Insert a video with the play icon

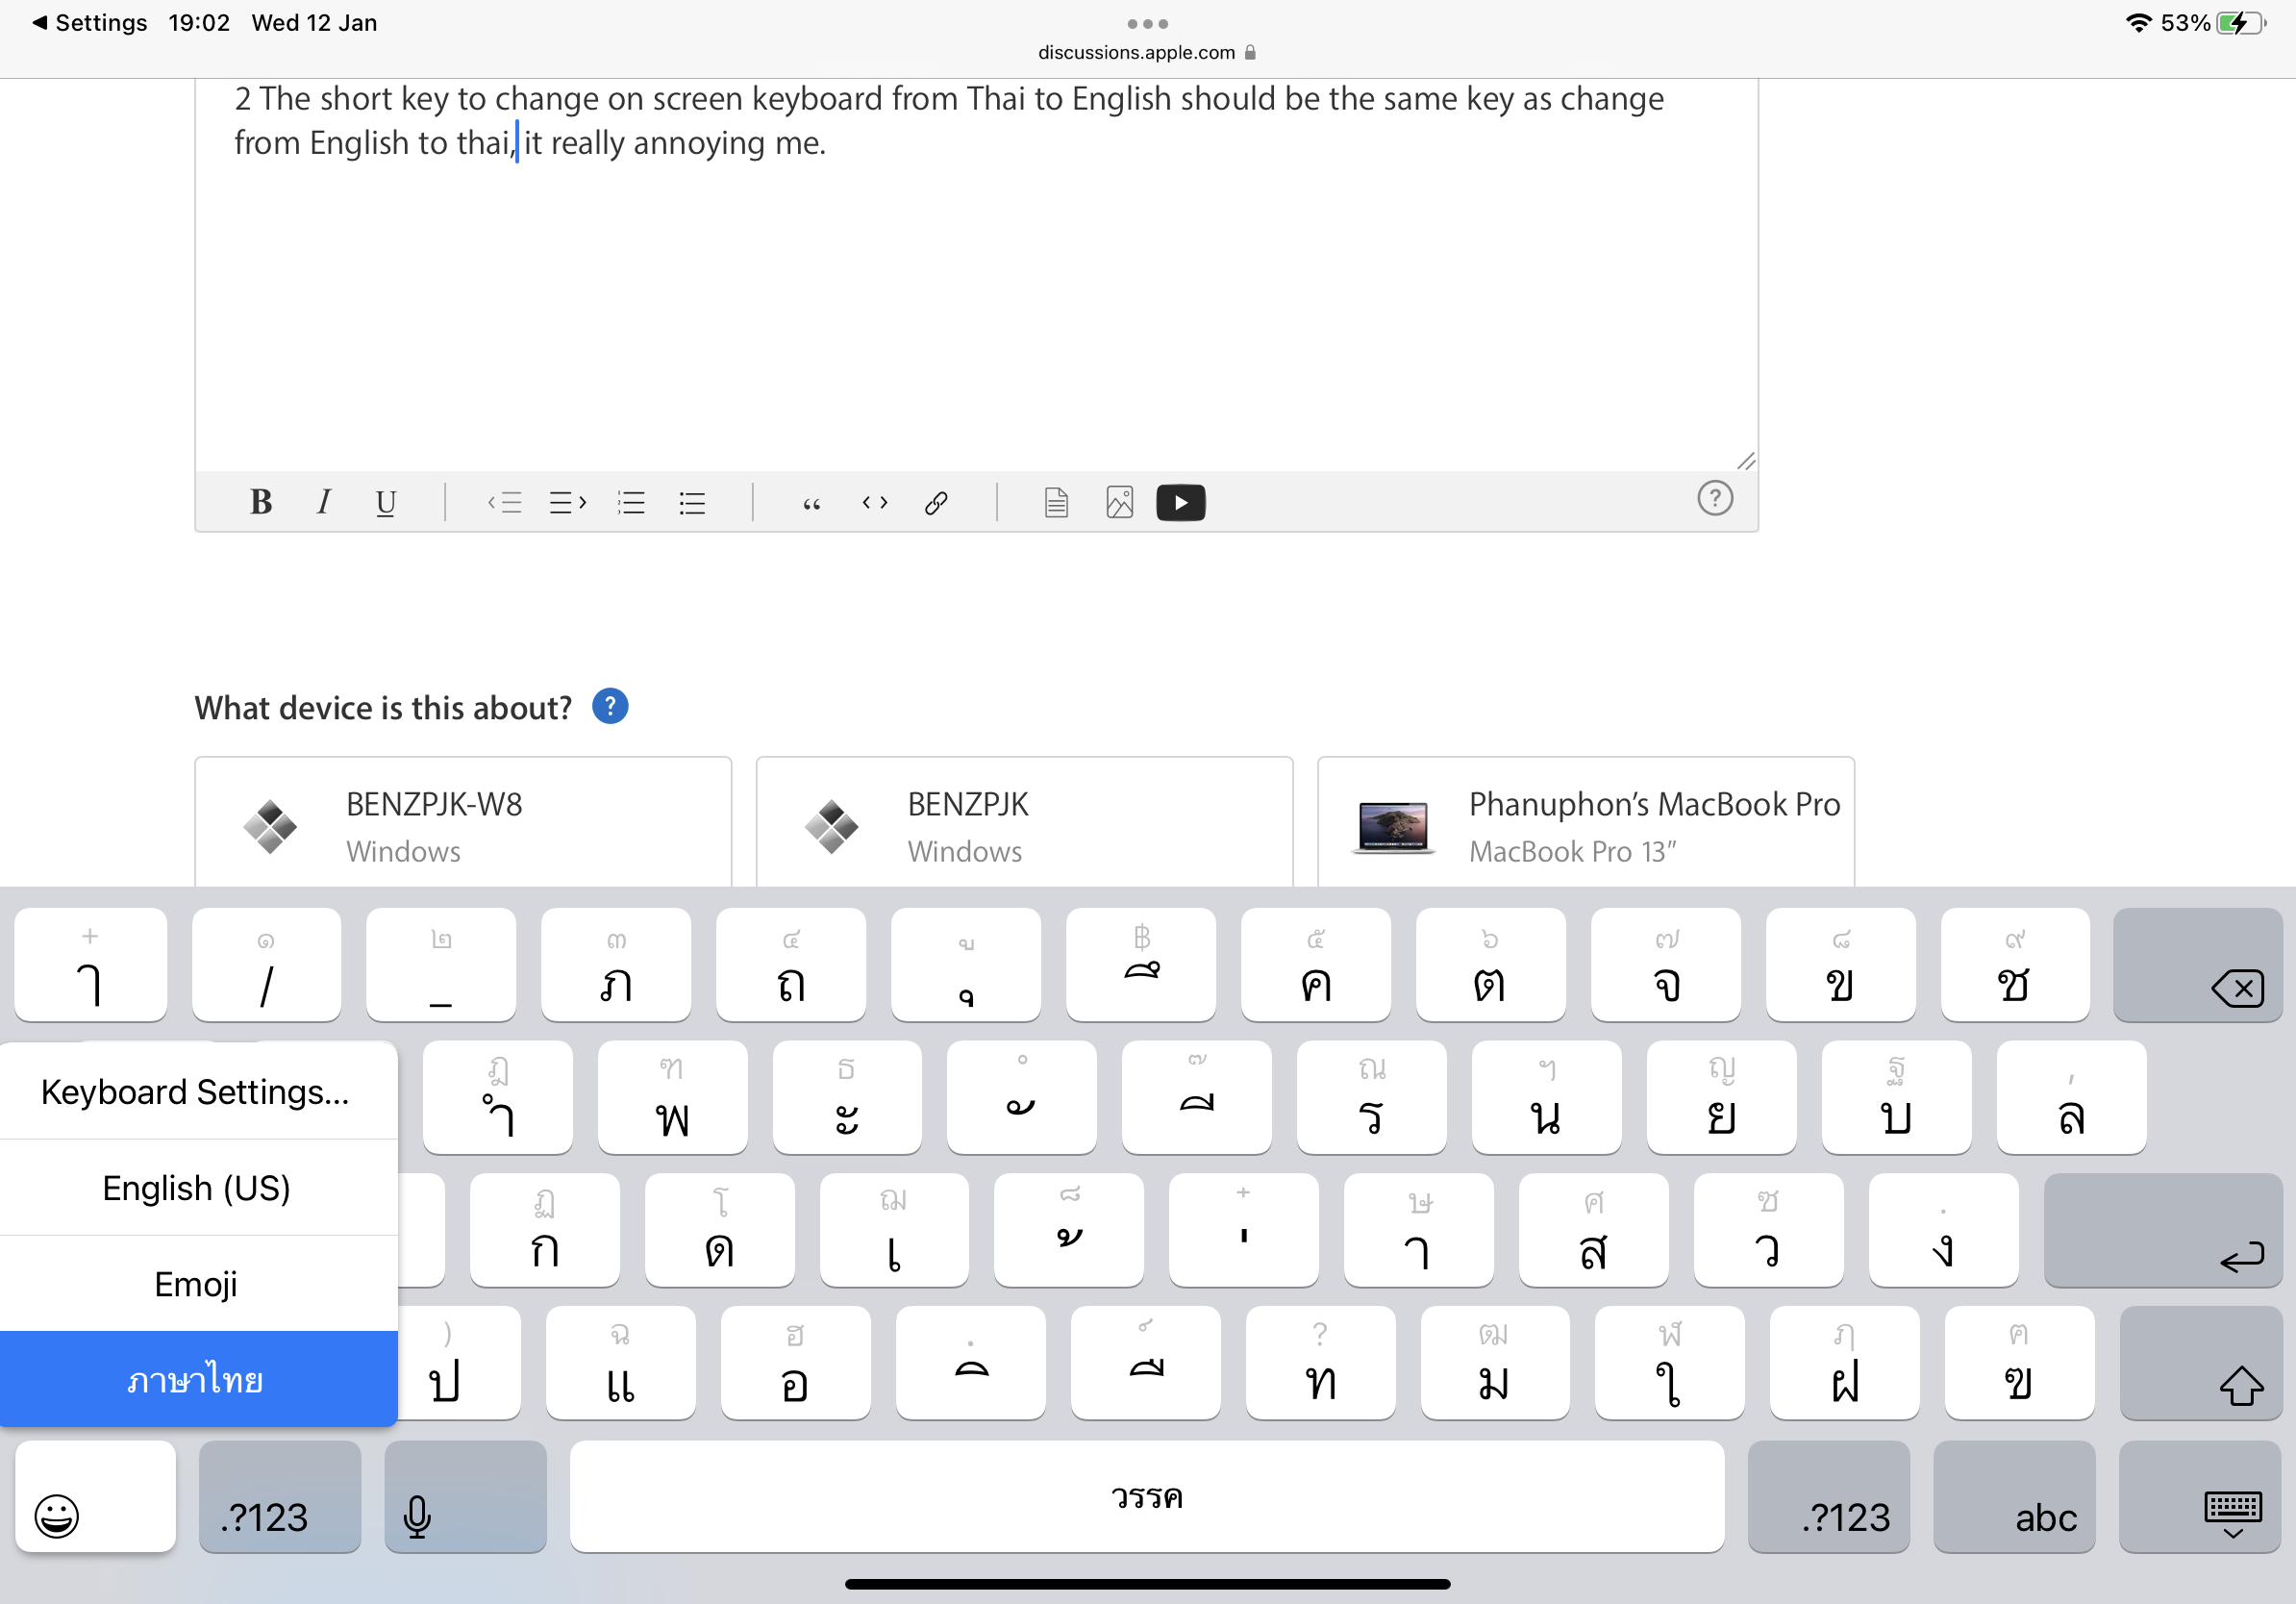[1180, 502]
